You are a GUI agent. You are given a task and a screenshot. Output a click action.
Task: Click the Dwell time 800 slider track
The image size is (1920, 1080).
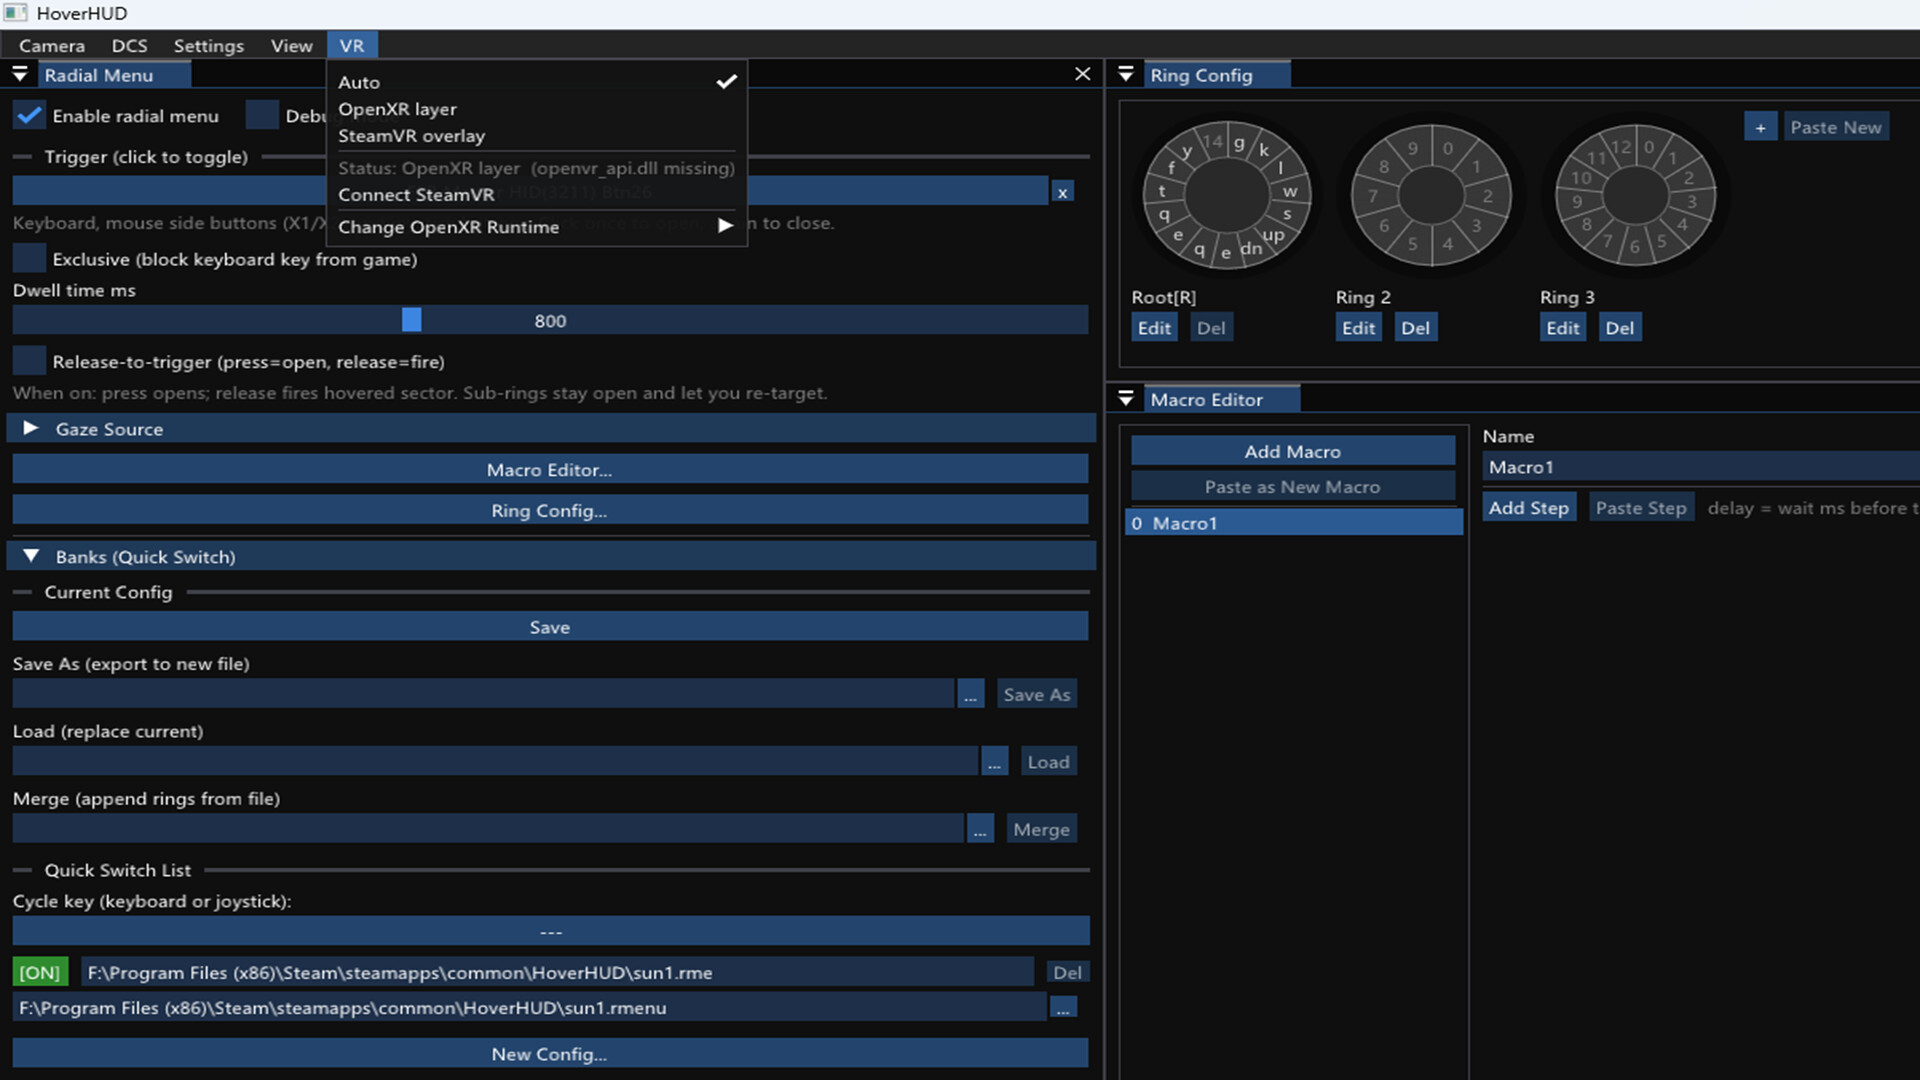tap(550, 320)
